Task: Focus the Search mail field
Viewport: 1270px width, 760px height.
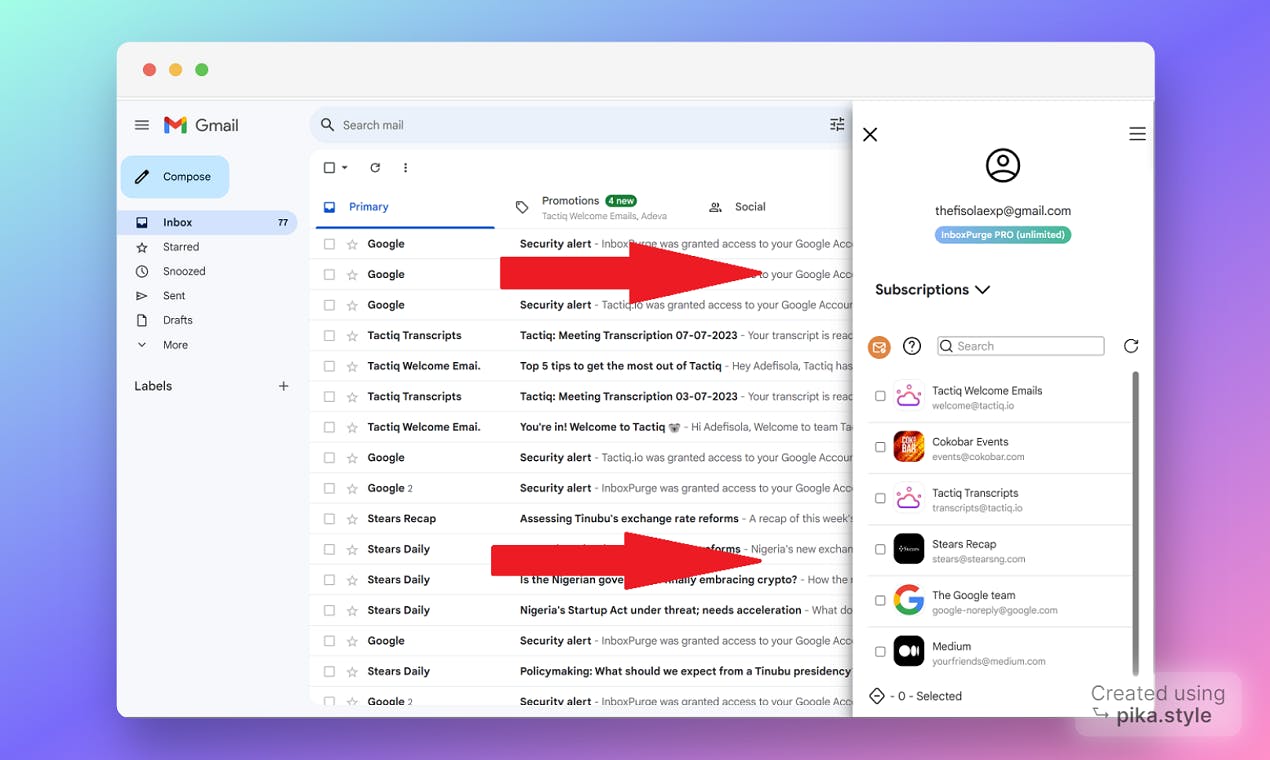Action: click(x=580, y=125)
